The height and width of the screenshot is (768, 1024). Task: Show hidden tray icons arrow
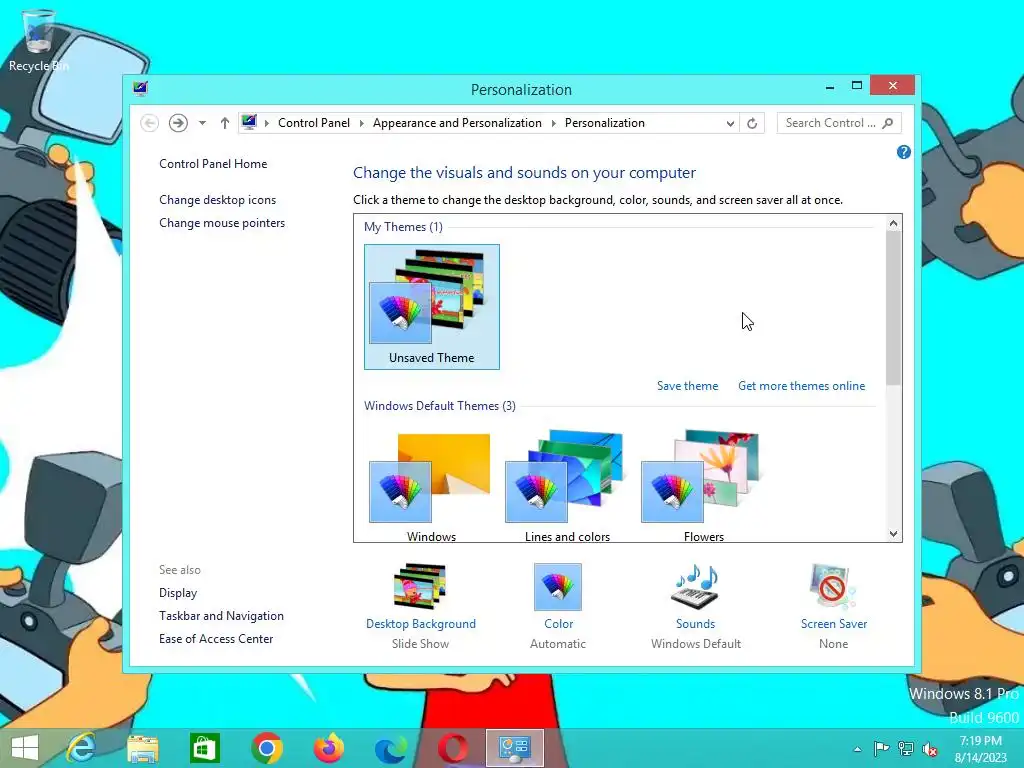click(x=857, y=749)
